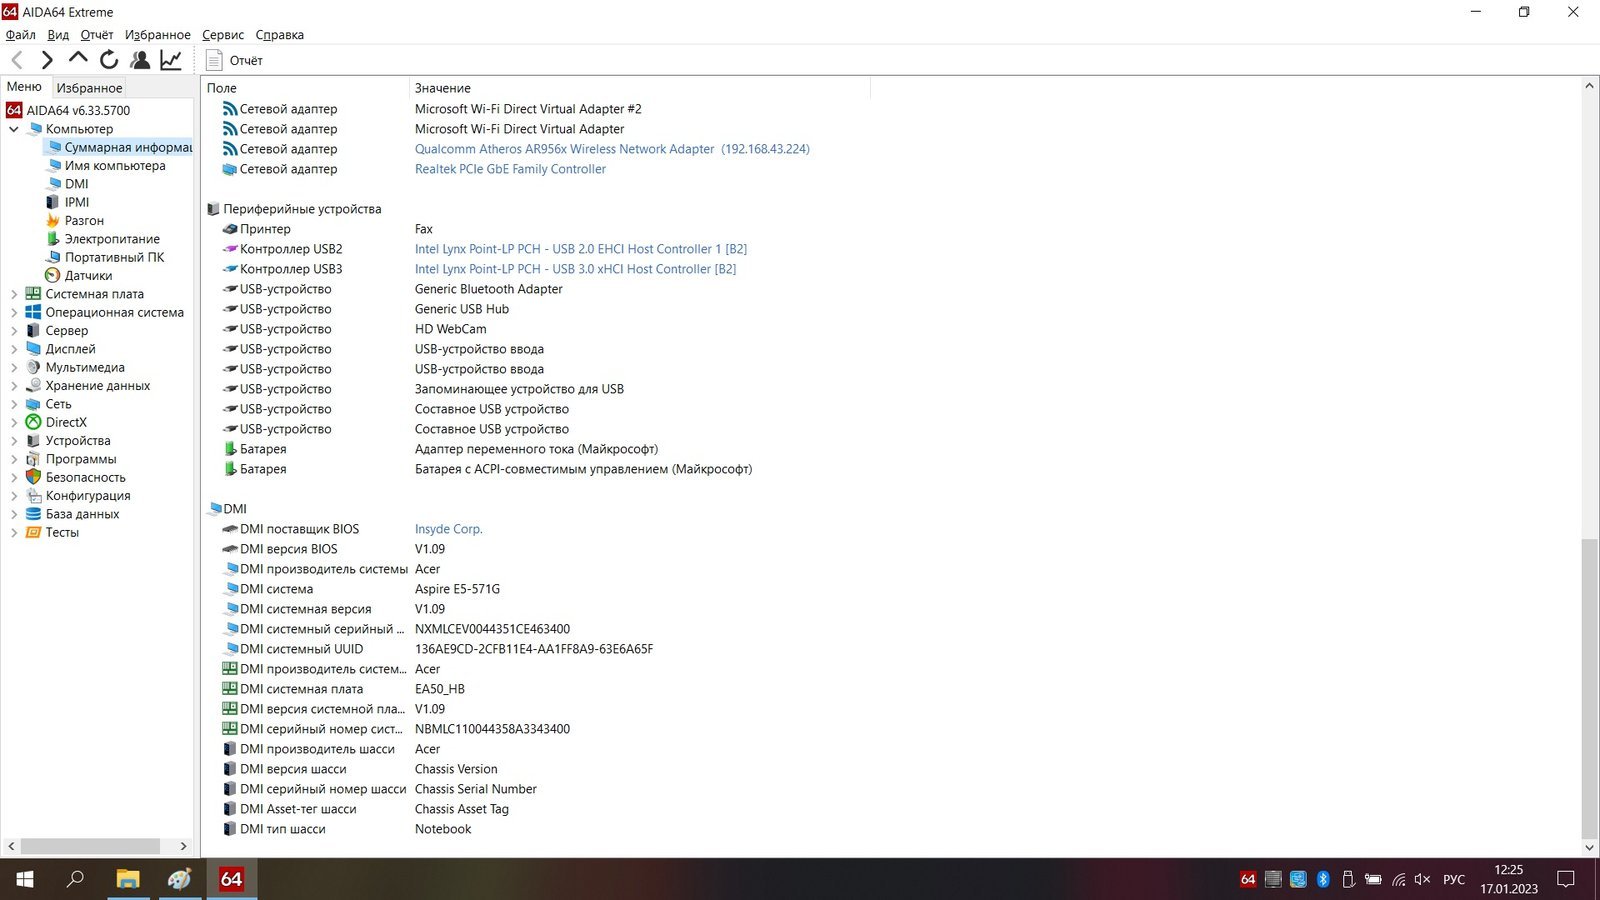Image resolution: width=1600 pixels, height=900 pixels.
Task: Open the Сервис menu
Action: [223, 35]
